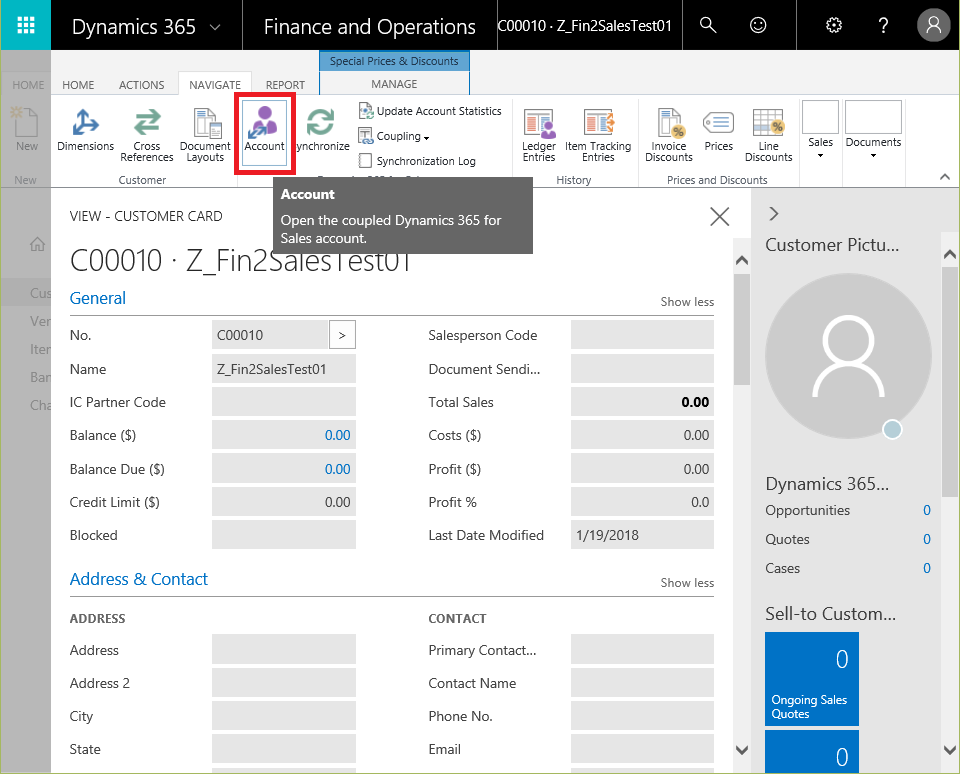960x774 pixels.
Task: Click the Credit Limit ($) field
Action: tap(283, 502)
